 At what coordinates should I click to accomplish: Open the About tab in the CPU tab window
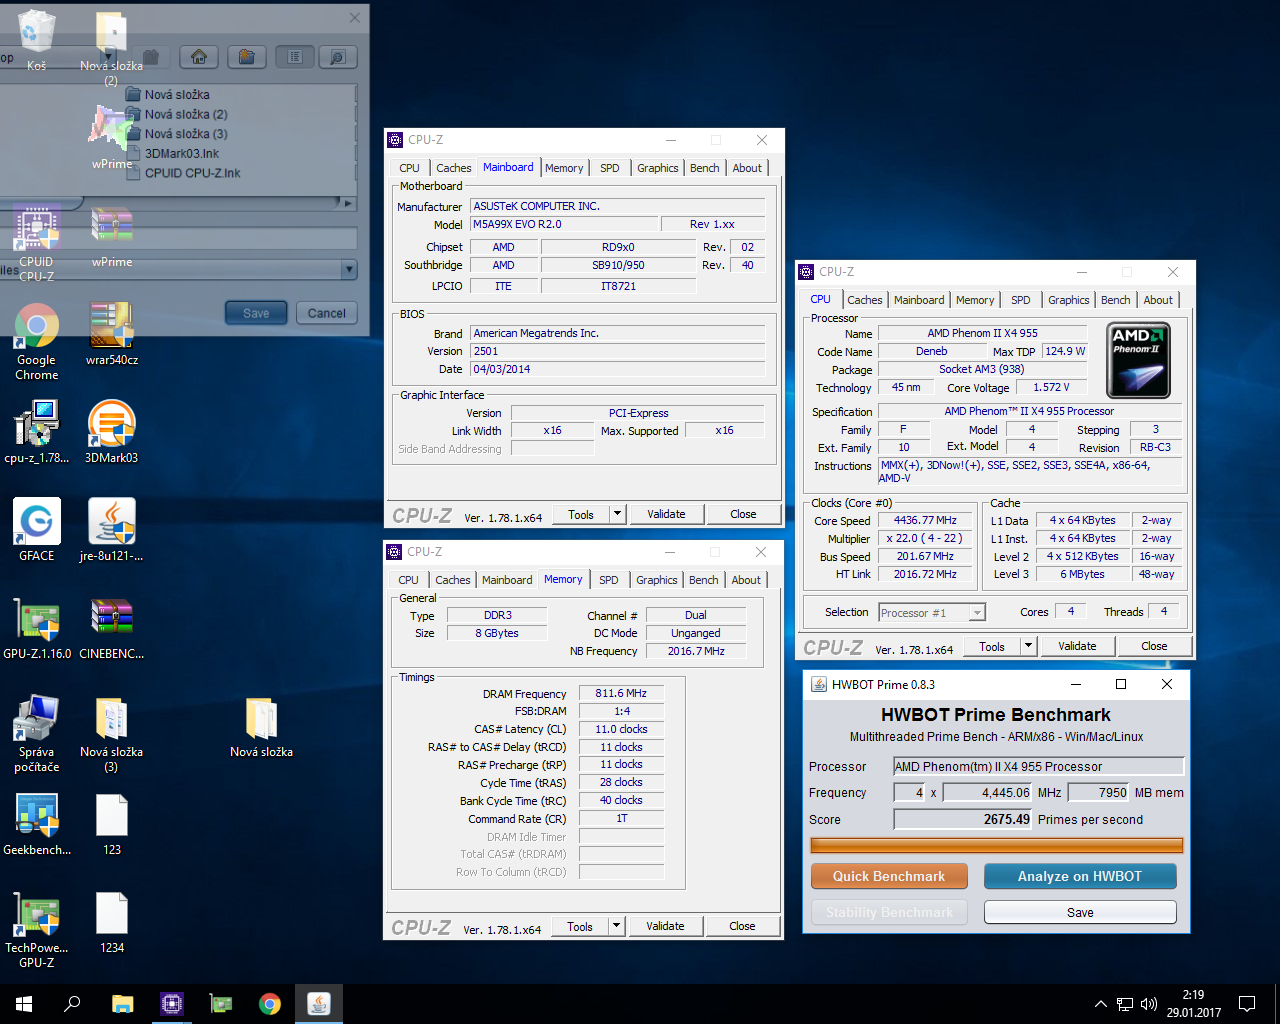(x=1158, y=300)
